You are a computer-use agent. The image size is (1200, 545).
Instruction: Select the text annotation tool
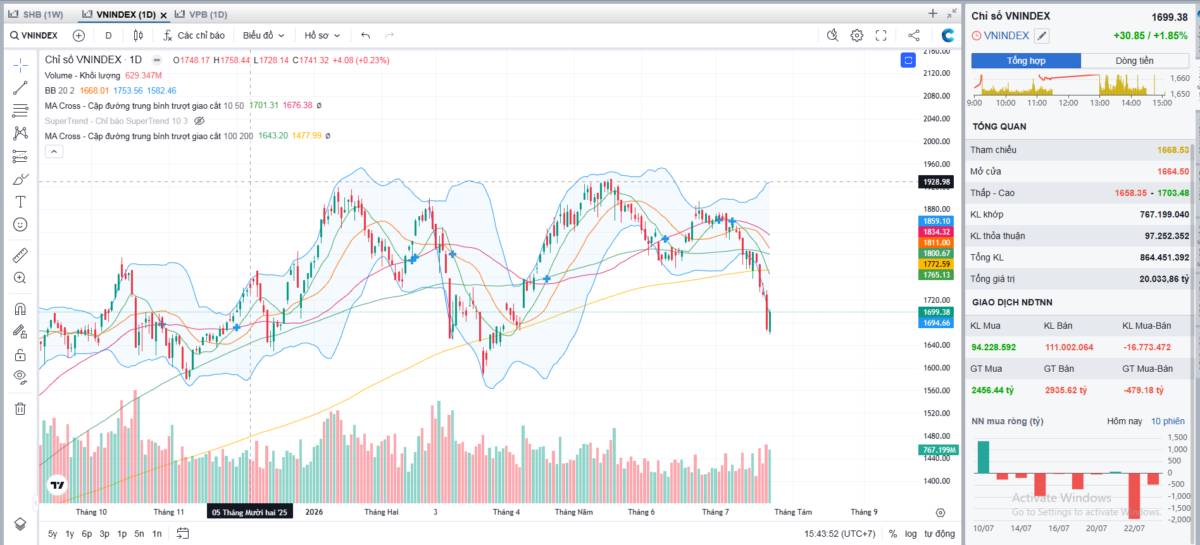coord(20,202)
